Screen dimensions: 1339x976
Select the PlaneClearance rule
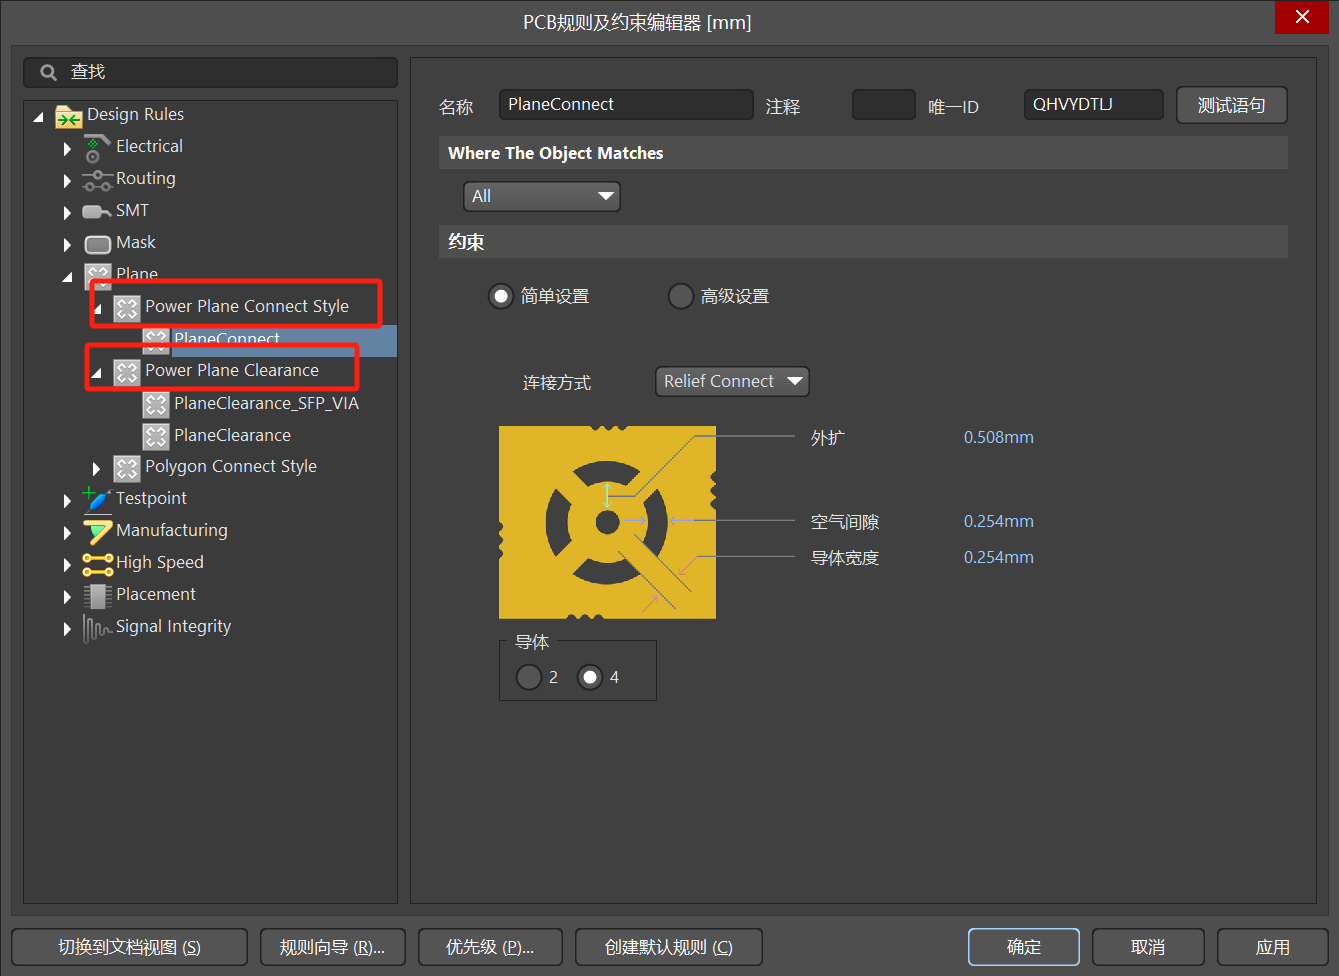[x=232, y=435]
